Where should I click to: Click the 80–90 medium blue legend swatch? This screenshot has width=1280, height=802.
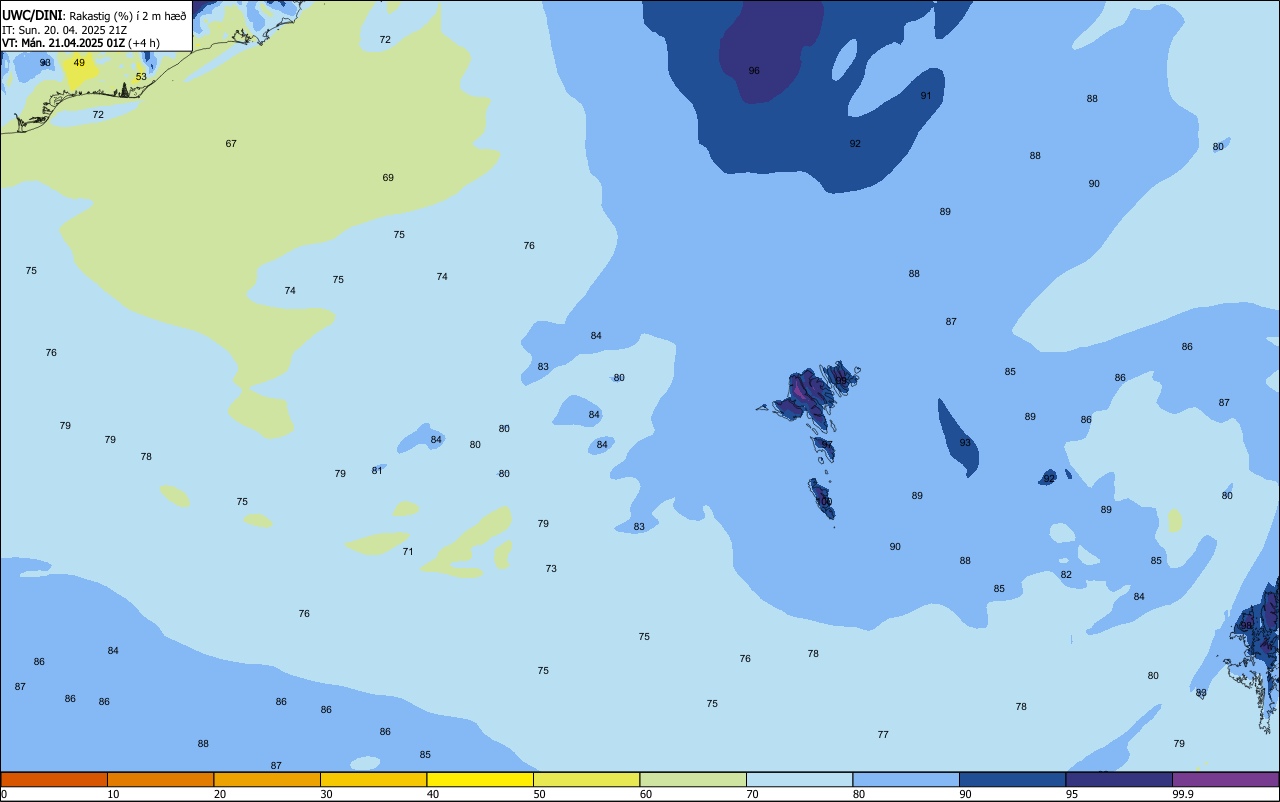(x=906, y=779)
